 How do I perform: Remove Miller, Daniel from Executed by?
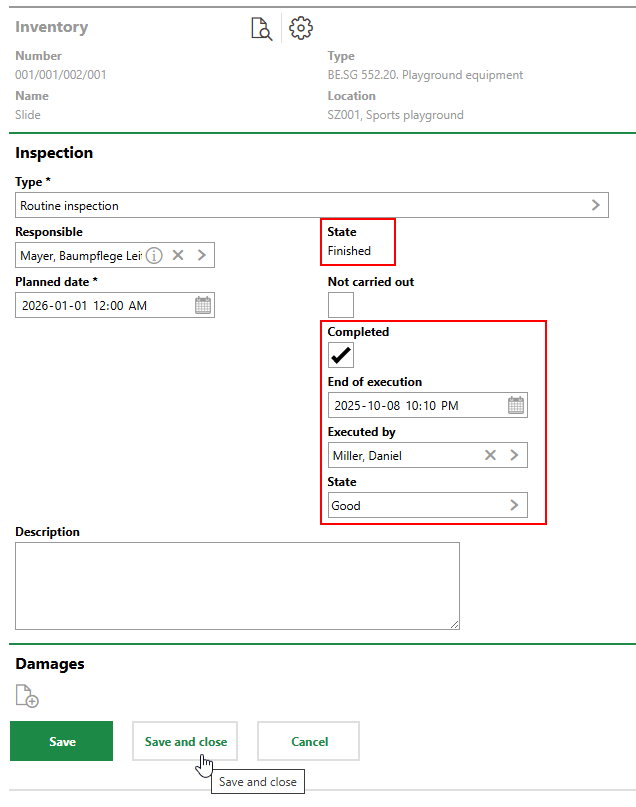point(490,455)
